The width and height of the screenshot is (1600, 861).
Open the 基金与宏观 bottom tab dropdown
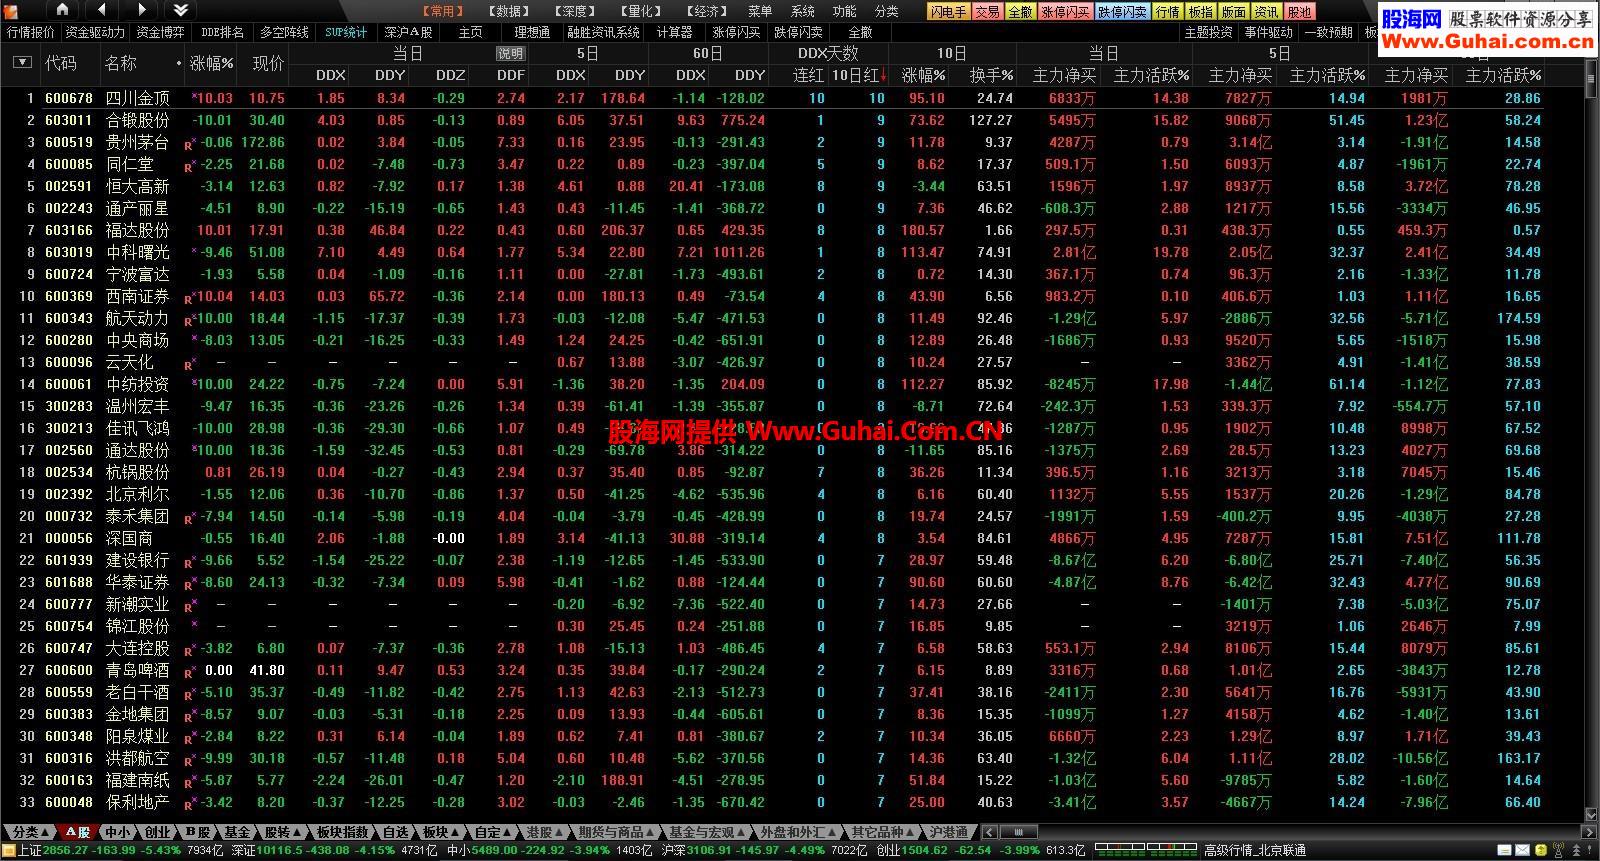coord(708,832)
